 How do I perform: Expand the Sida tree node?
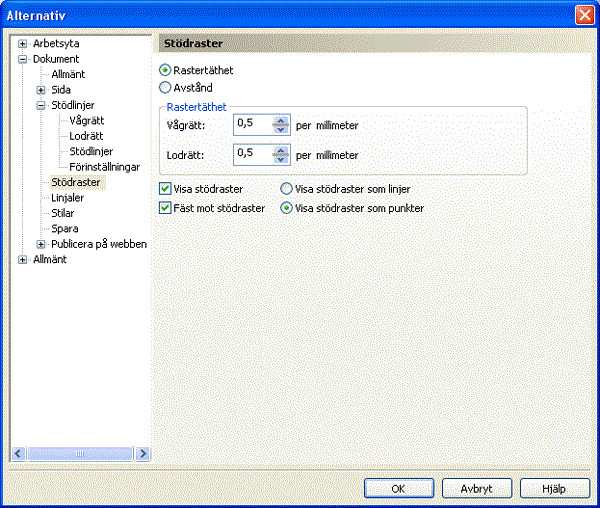(x=41, y=89)
